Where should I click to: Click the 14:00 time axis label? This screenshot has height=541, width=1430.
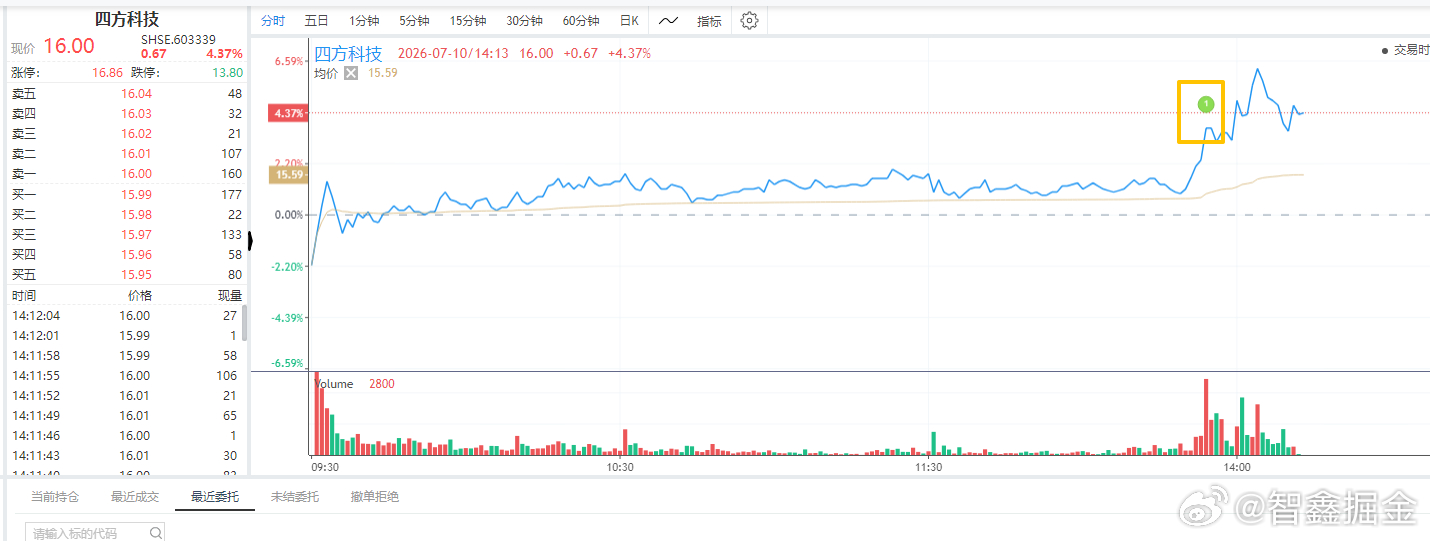point(1237,467)
